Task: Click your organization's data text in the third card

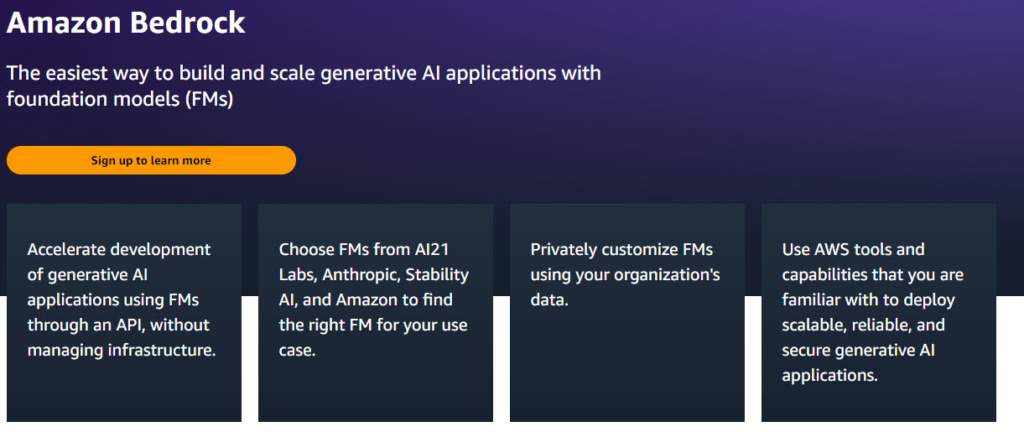Action: click(x=625, y=287)
